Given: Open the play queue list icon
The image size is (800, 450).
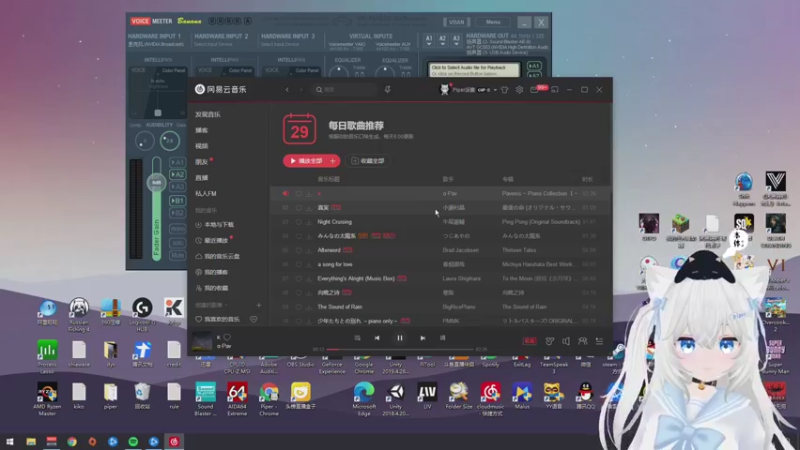Looking at the screenshot, I should point(599,341).
